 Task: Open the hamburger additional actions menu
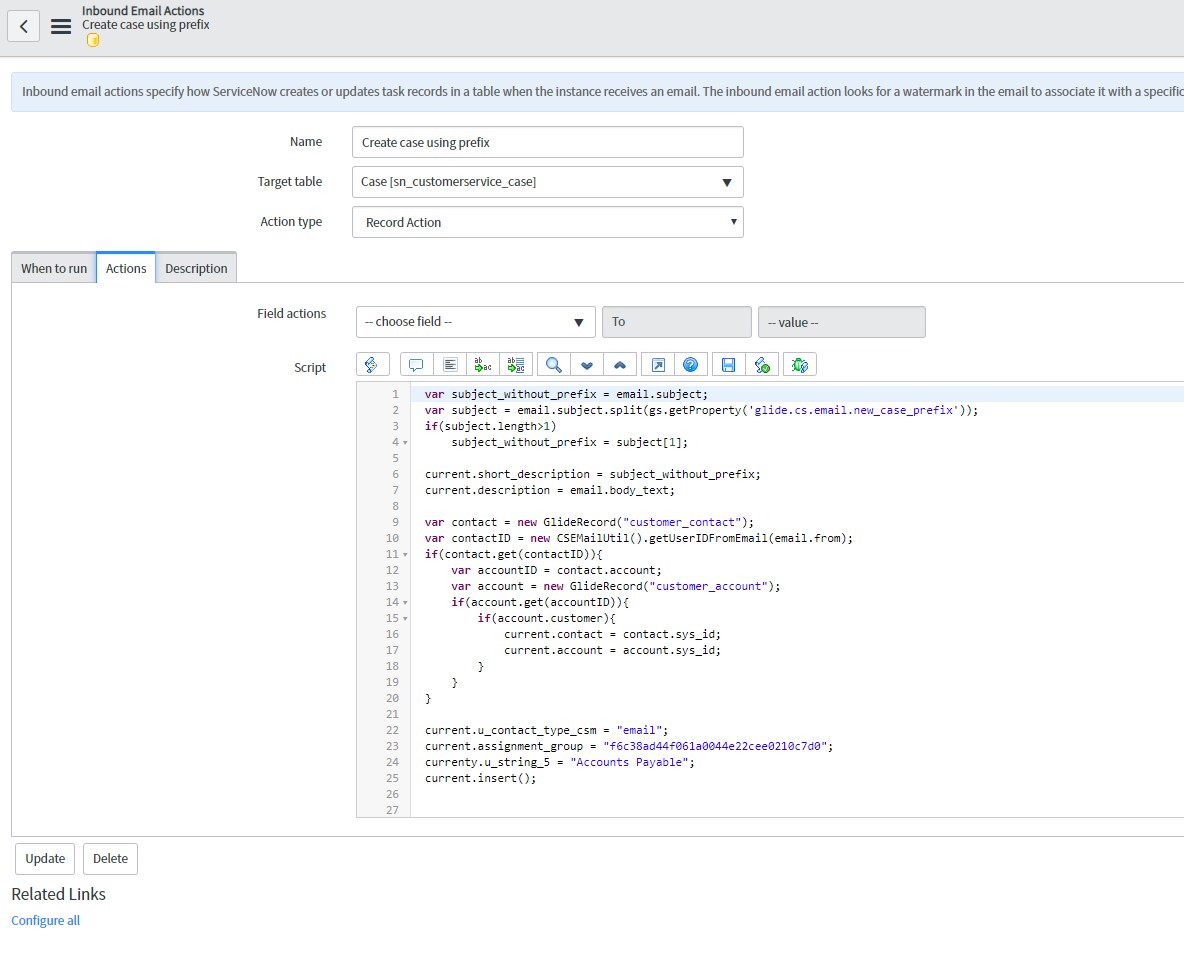pos(61,26)
